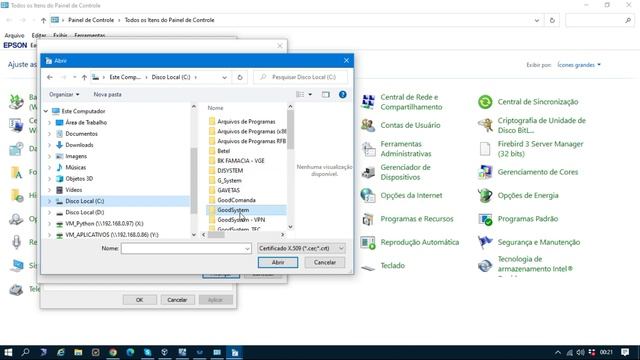Open Contas de Usuário icon
The image size is (640, 360).
point(368,125)
